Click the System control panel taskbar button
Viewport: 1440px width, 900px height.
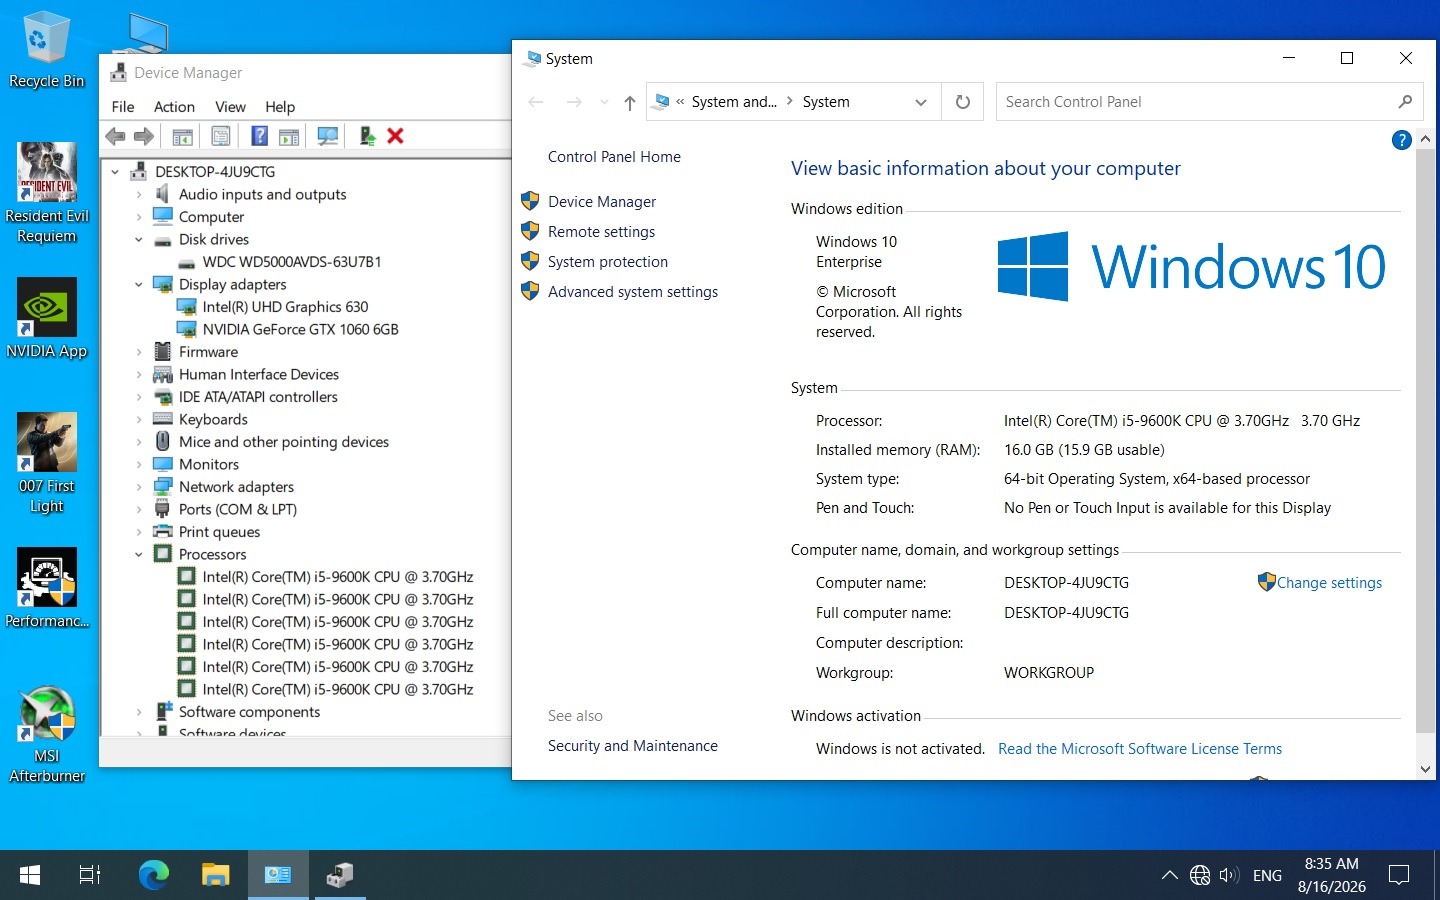[x=278, y=875]
